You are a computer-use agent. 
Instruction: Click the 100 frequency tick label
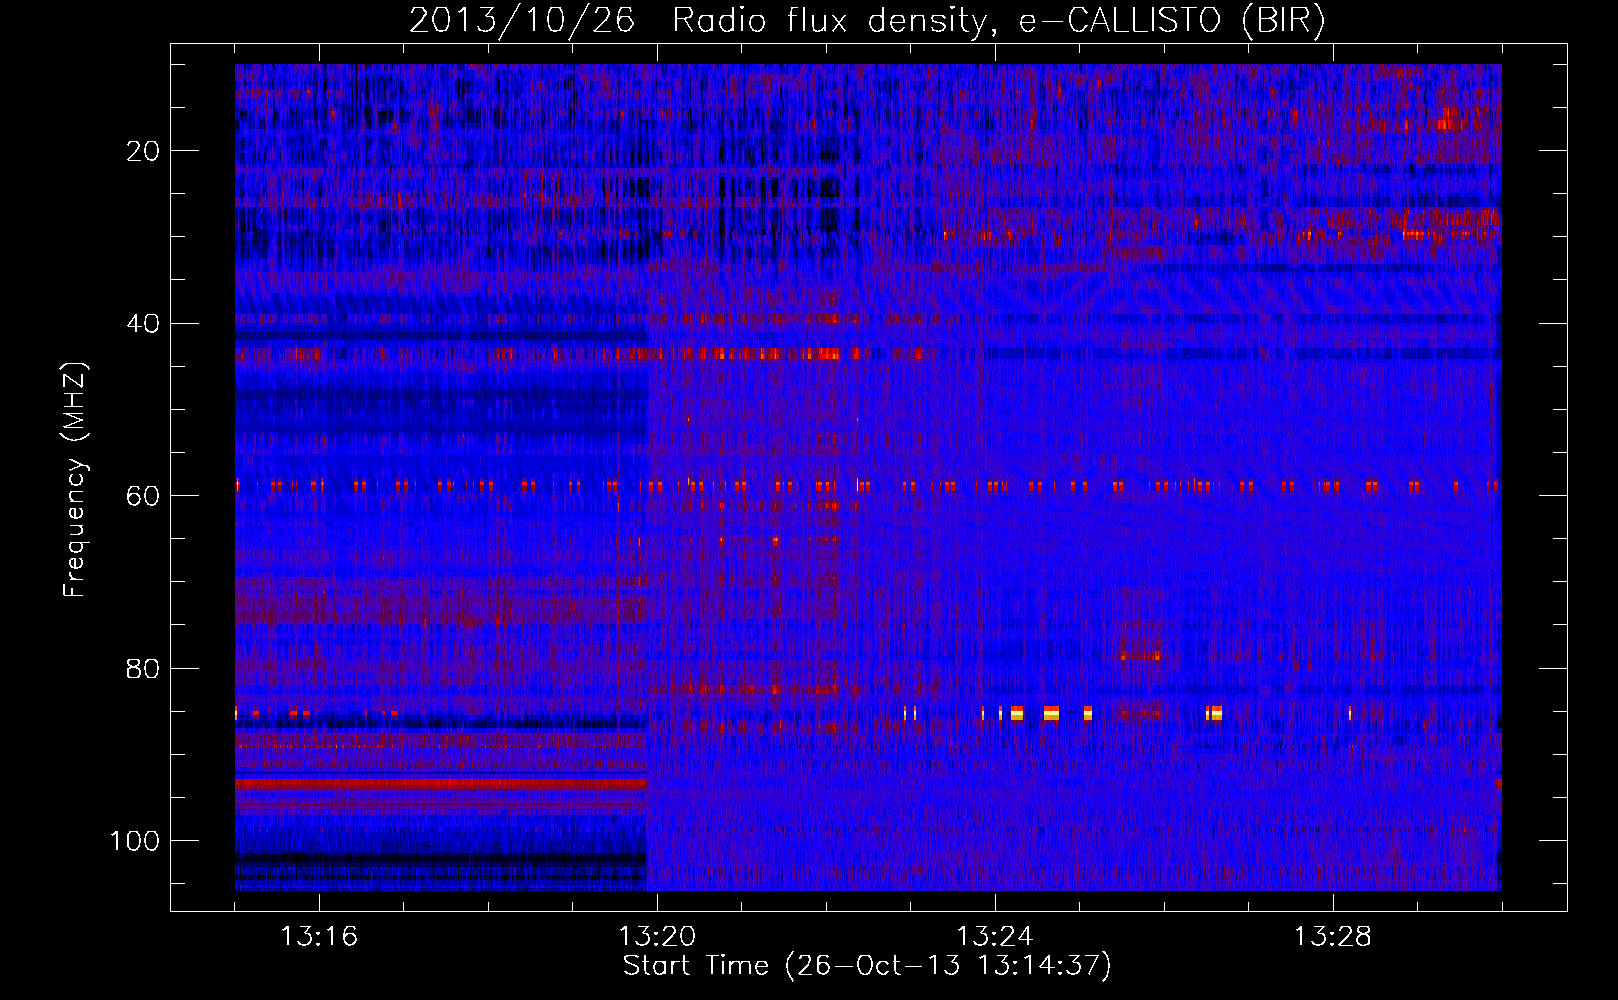[135, 841]
